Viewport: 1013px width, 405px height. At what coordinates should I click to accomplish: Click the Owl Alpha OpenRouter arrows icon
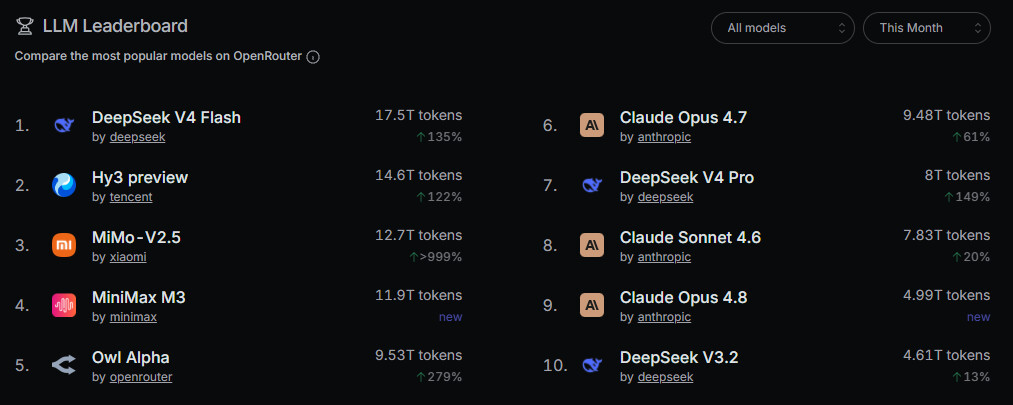[64, 366]
